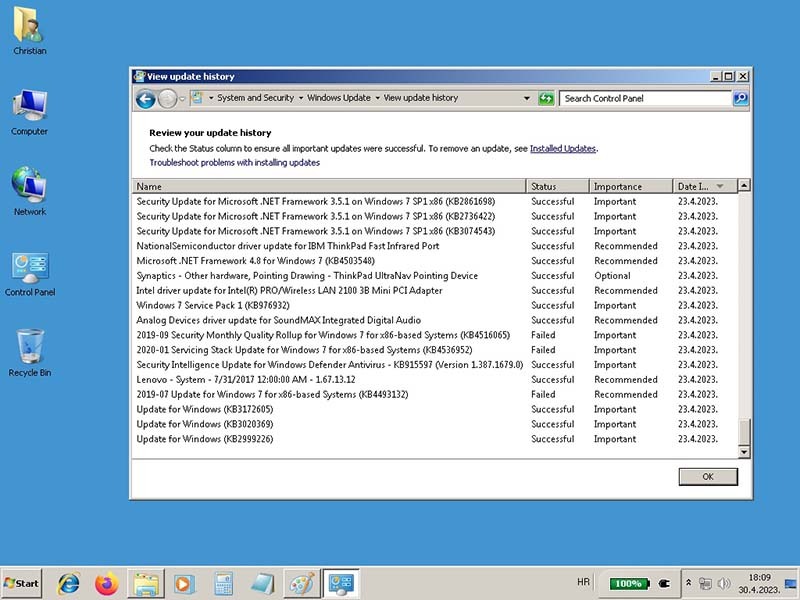800x600 pixels.
Task: Click Troubleshoot problems with installing updates
Action: point(234,162)
